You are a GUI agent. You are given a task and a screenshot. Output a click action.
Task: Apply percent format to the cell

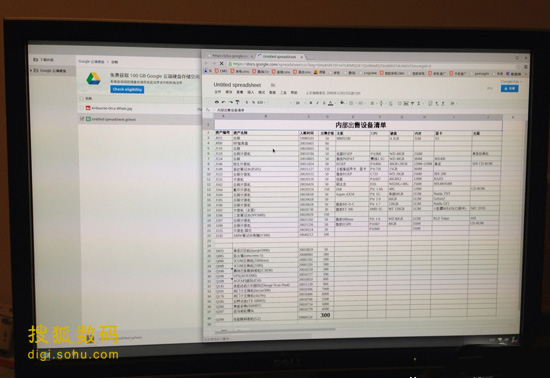click(253, 103)
